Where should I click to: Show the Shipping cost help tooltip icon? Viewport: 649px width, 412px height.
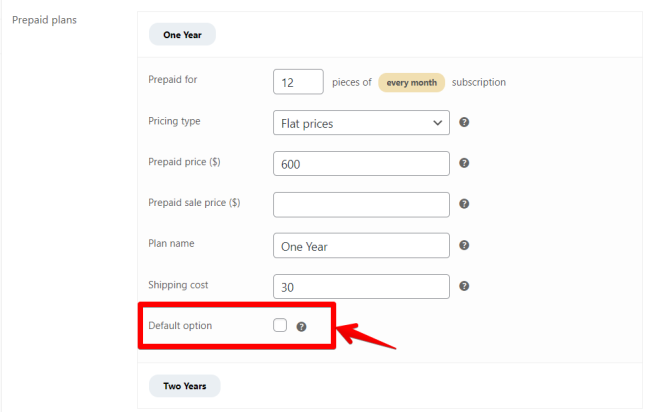[464, 286]
